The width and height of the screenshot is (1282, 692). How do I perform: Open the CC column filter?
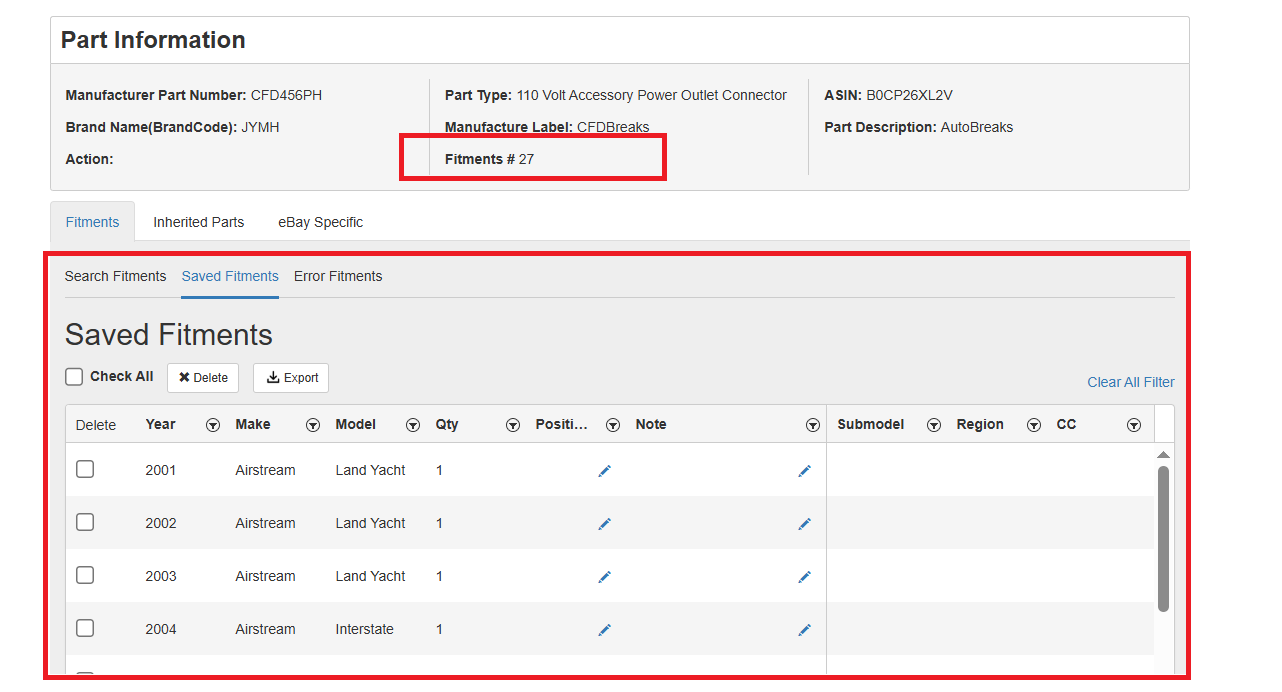[x=1133, y=425]
